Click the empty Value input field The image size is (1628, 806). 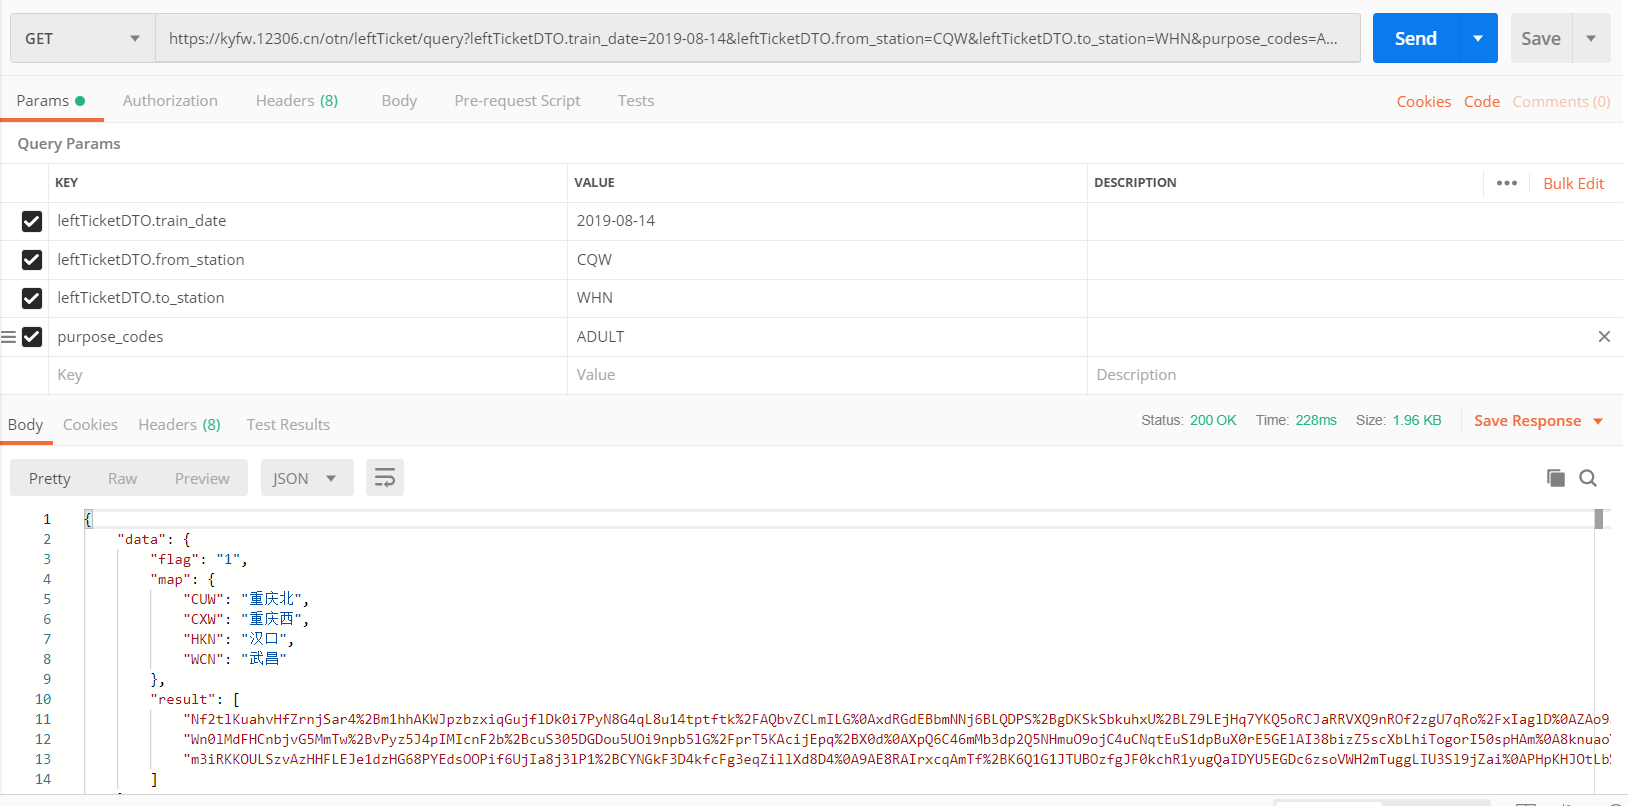coord(827,375)
